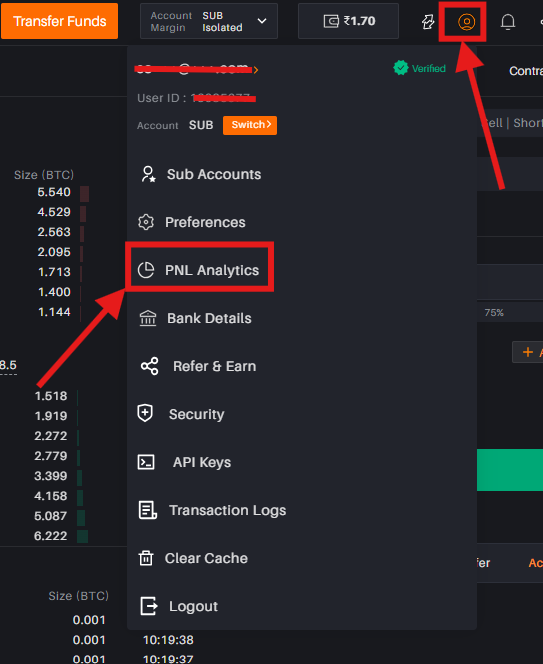This screenshot has width=543, height=664.
Task: Select order book size 4.529 row
Action: [54, 212]
